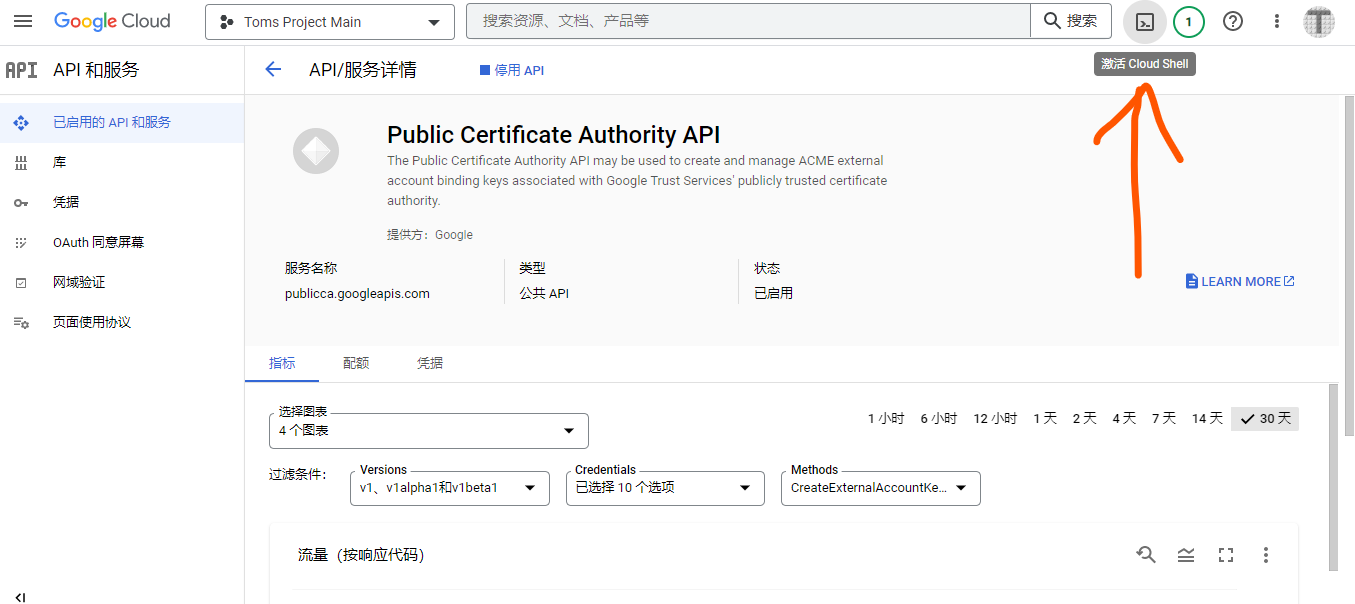
Task: Click the search resources input field
Action: pyautogui.click(x=748, y=21)
